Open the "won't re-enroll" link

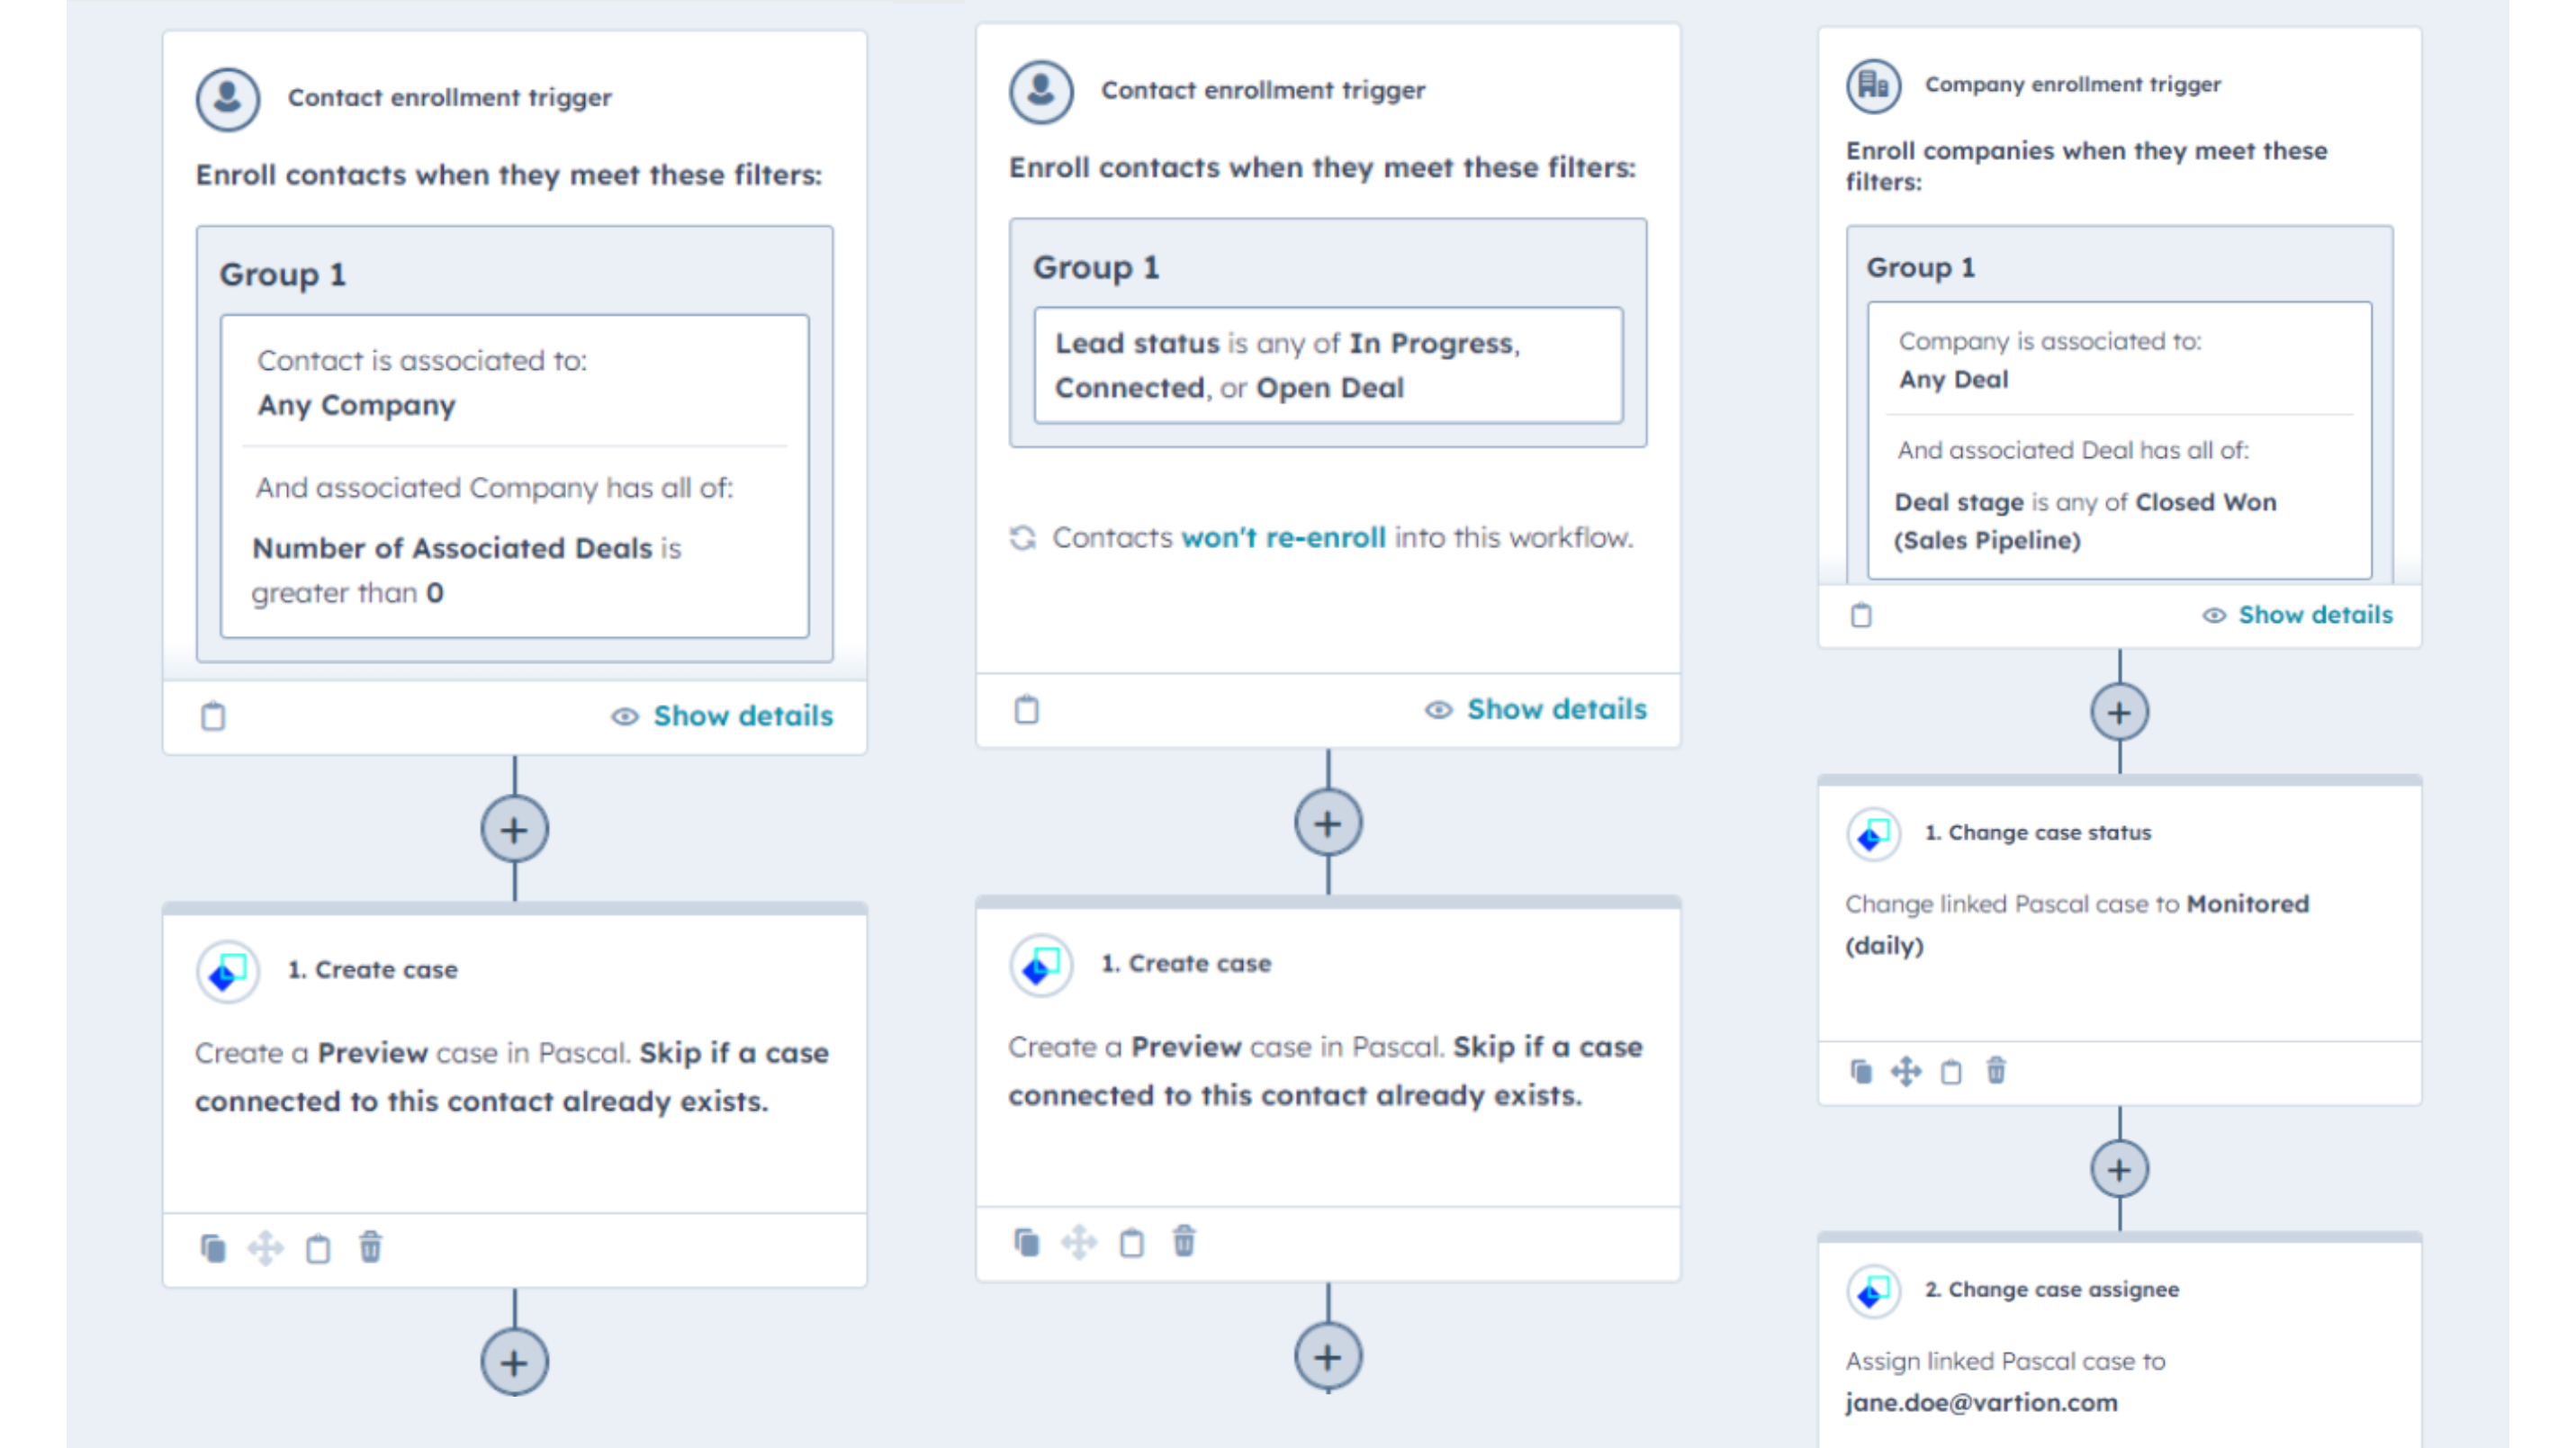point(1283,538)
